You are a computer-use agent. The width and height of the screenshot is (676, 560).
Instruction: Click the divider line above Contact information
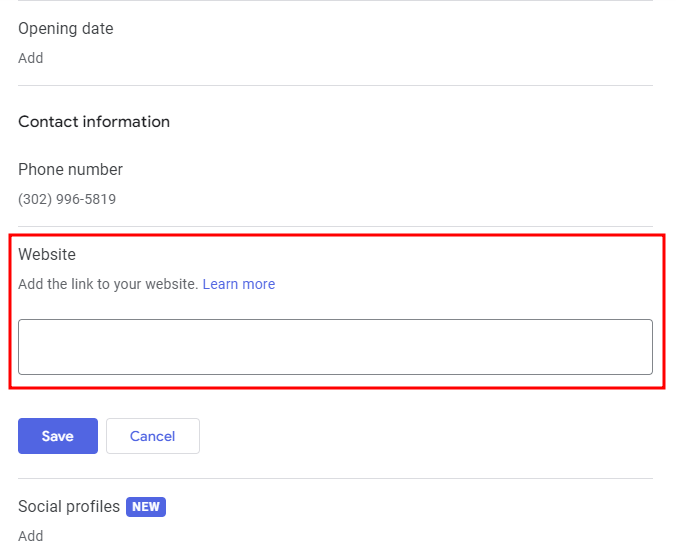[335, 85]
